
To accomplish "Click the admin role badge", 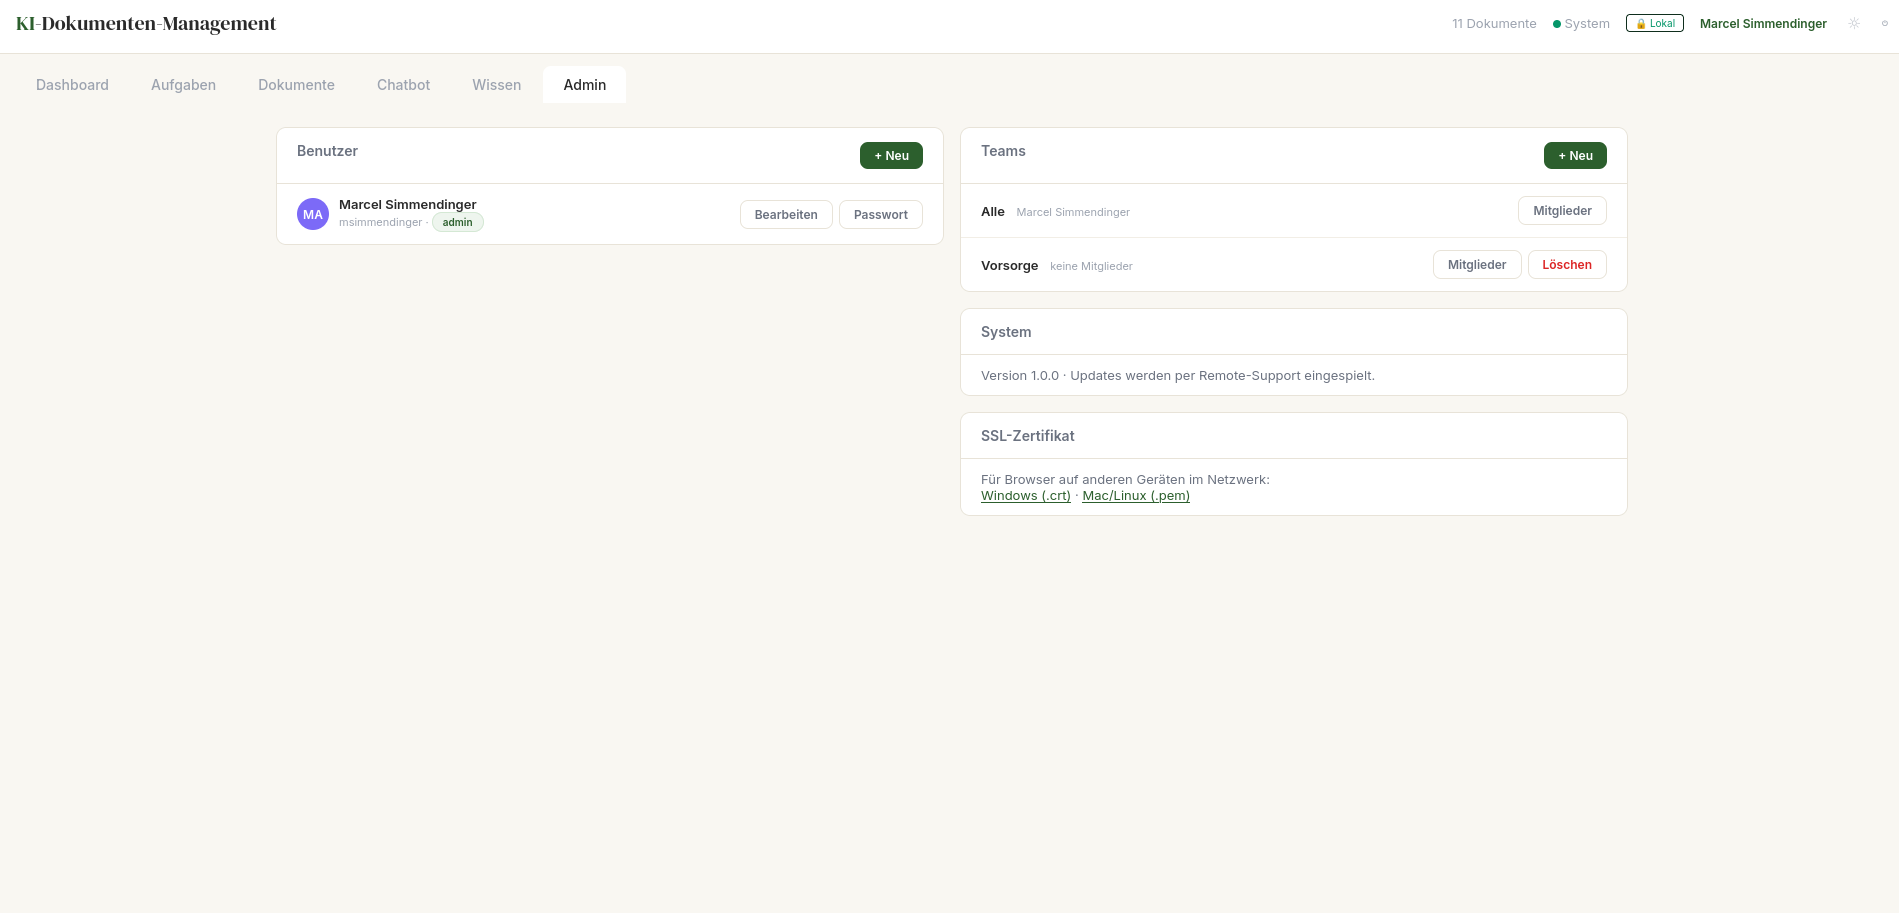I will coord(457,222).
